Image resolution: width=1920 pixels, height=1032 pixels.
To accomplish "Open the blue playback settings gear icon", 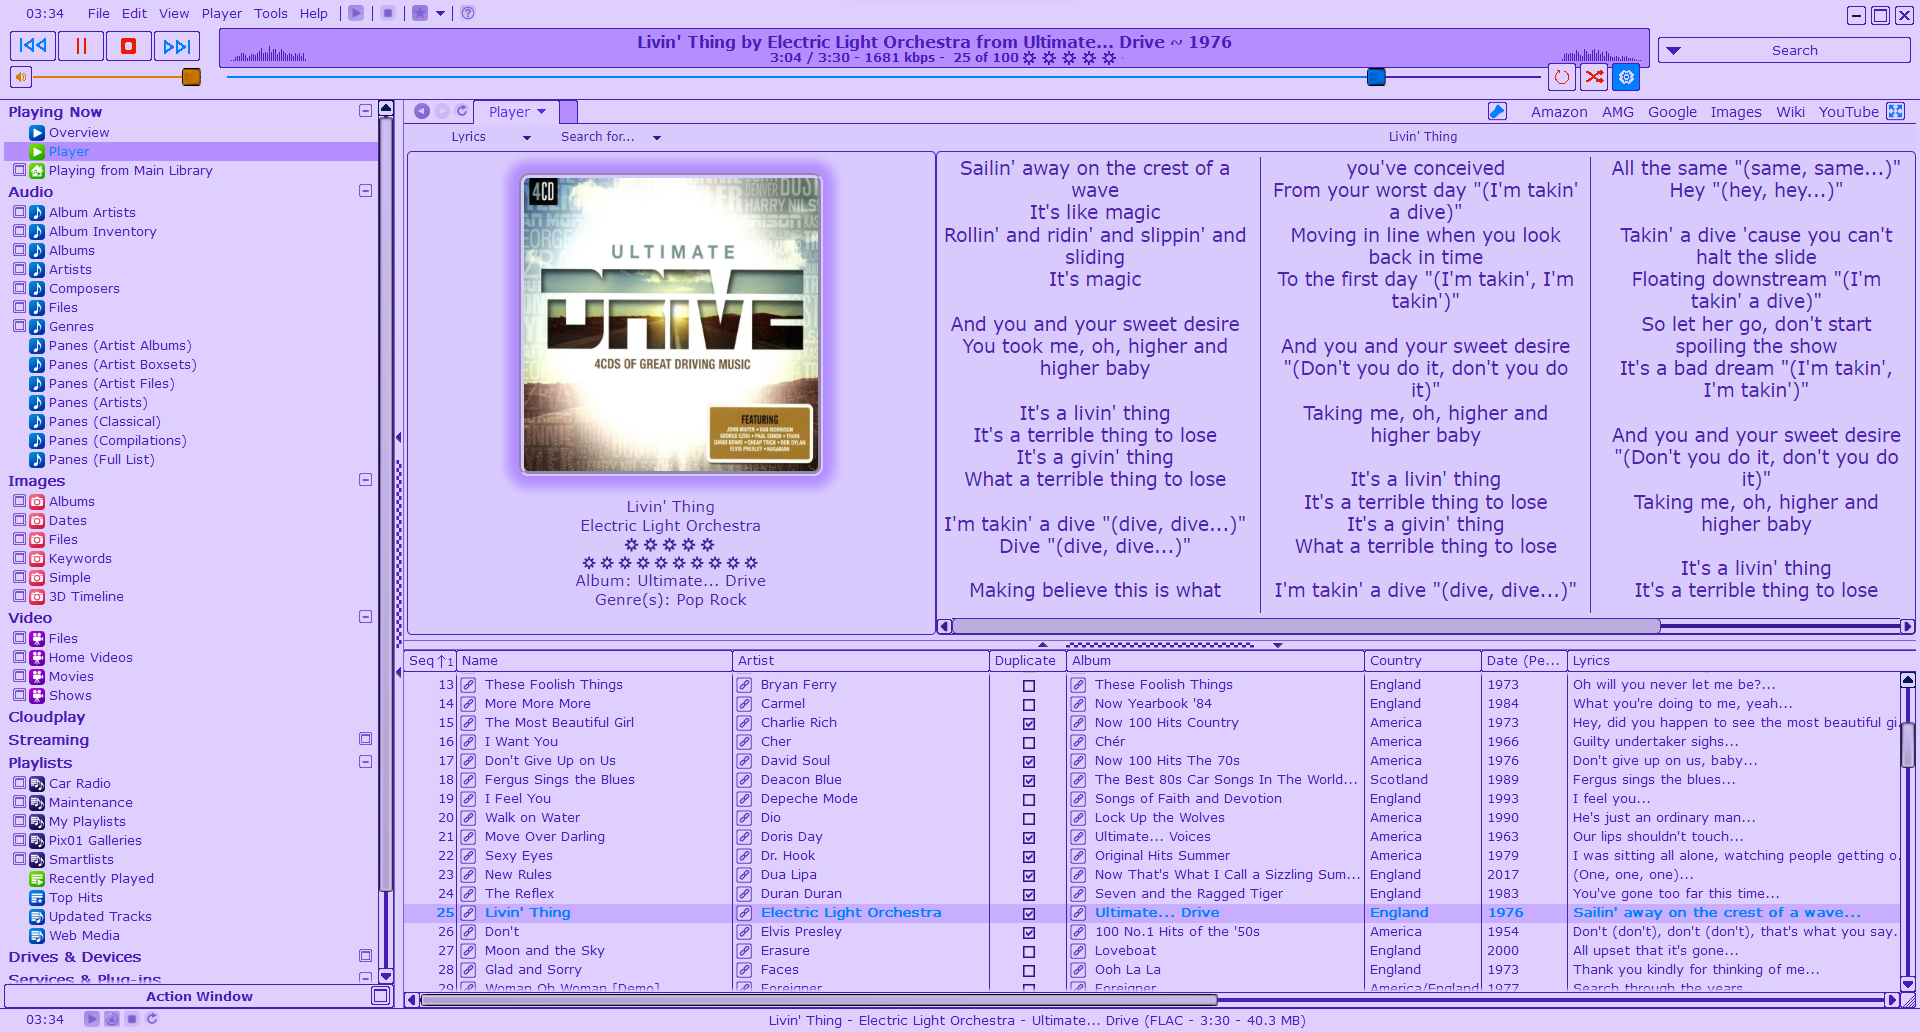I will (1626, 77).
